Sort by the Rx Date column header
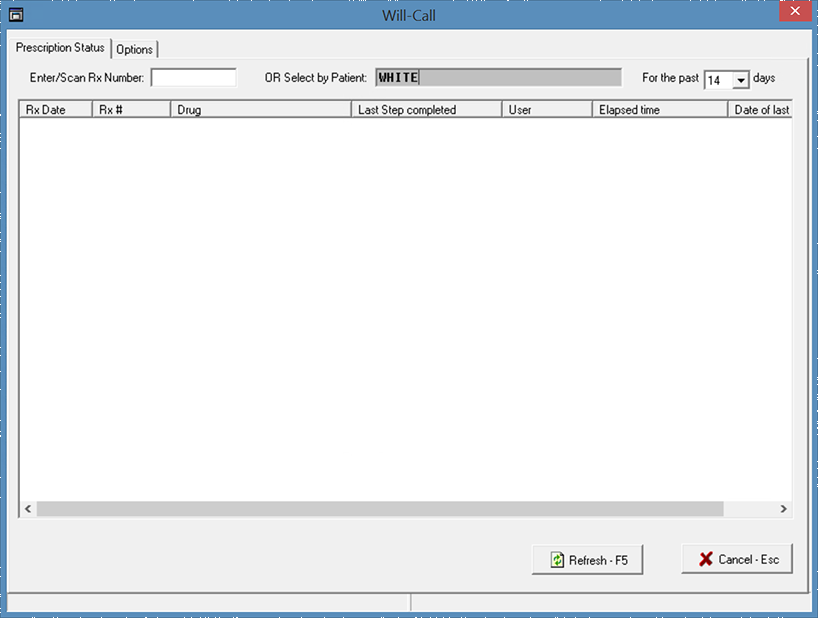Viewport: 818px width, 618px height. [56, 110]
